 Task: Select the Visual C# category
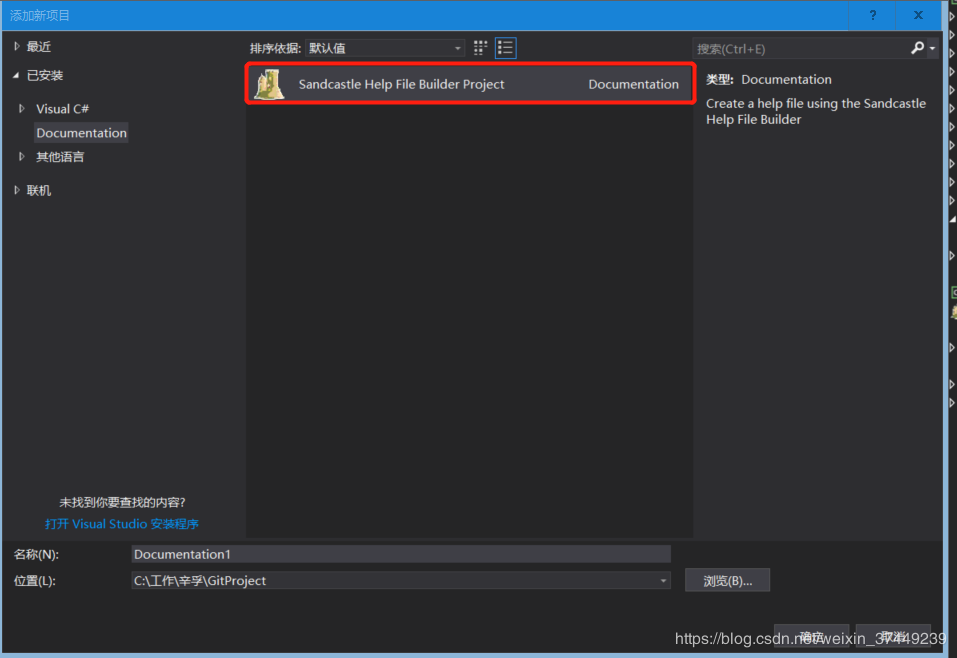coord(62,109)
